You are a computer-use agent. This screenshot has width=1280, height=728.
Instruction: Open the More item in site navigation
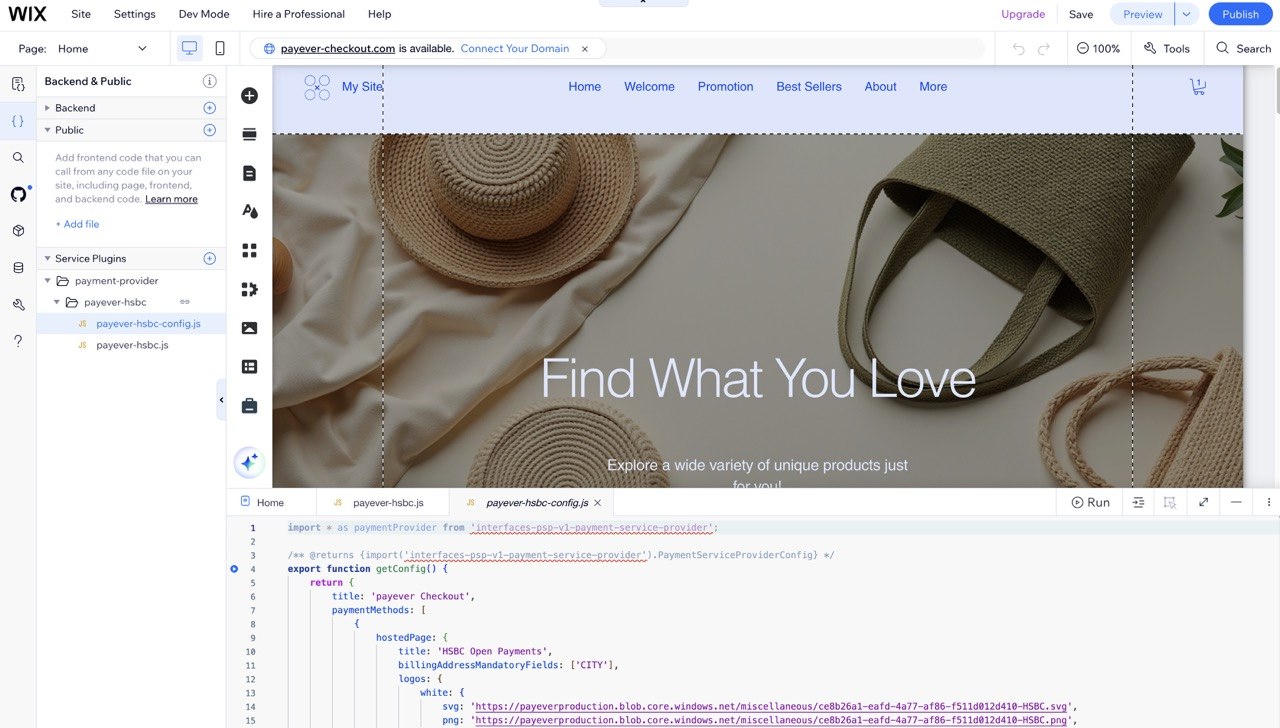(933, 87)
